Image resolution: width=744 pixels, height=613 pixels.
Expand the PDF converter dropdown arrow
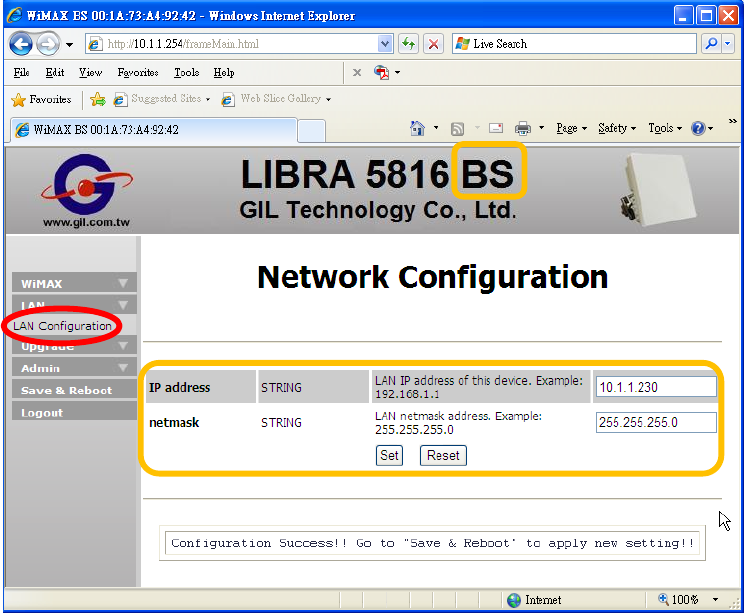398,73
